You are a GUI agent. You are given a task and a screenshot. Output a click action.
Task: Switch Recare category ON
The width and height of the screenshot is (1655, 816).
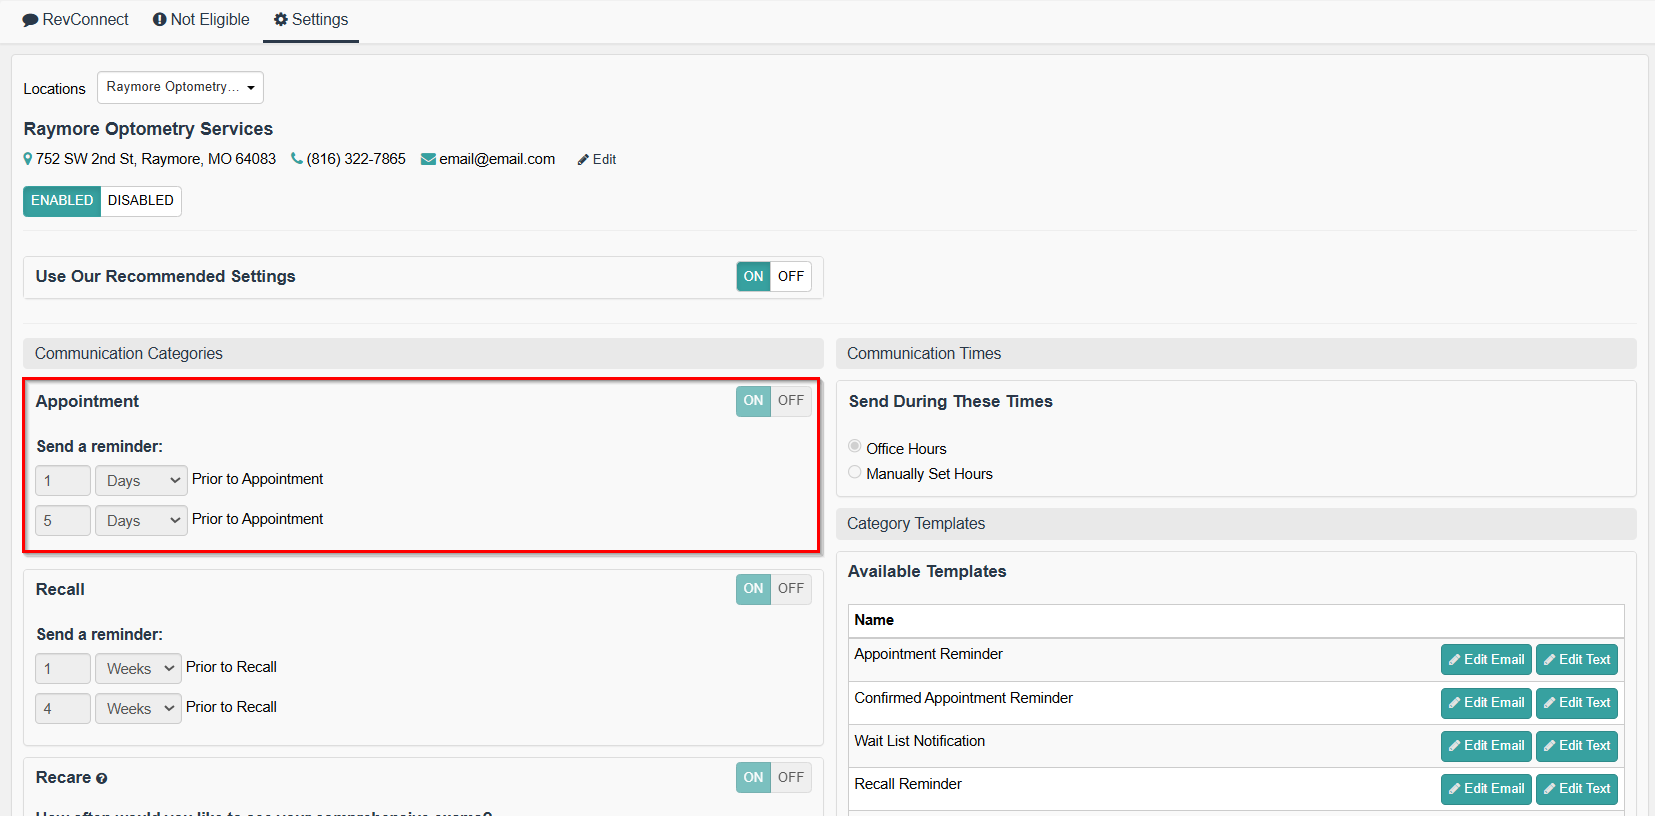click(x=753, y=778)
